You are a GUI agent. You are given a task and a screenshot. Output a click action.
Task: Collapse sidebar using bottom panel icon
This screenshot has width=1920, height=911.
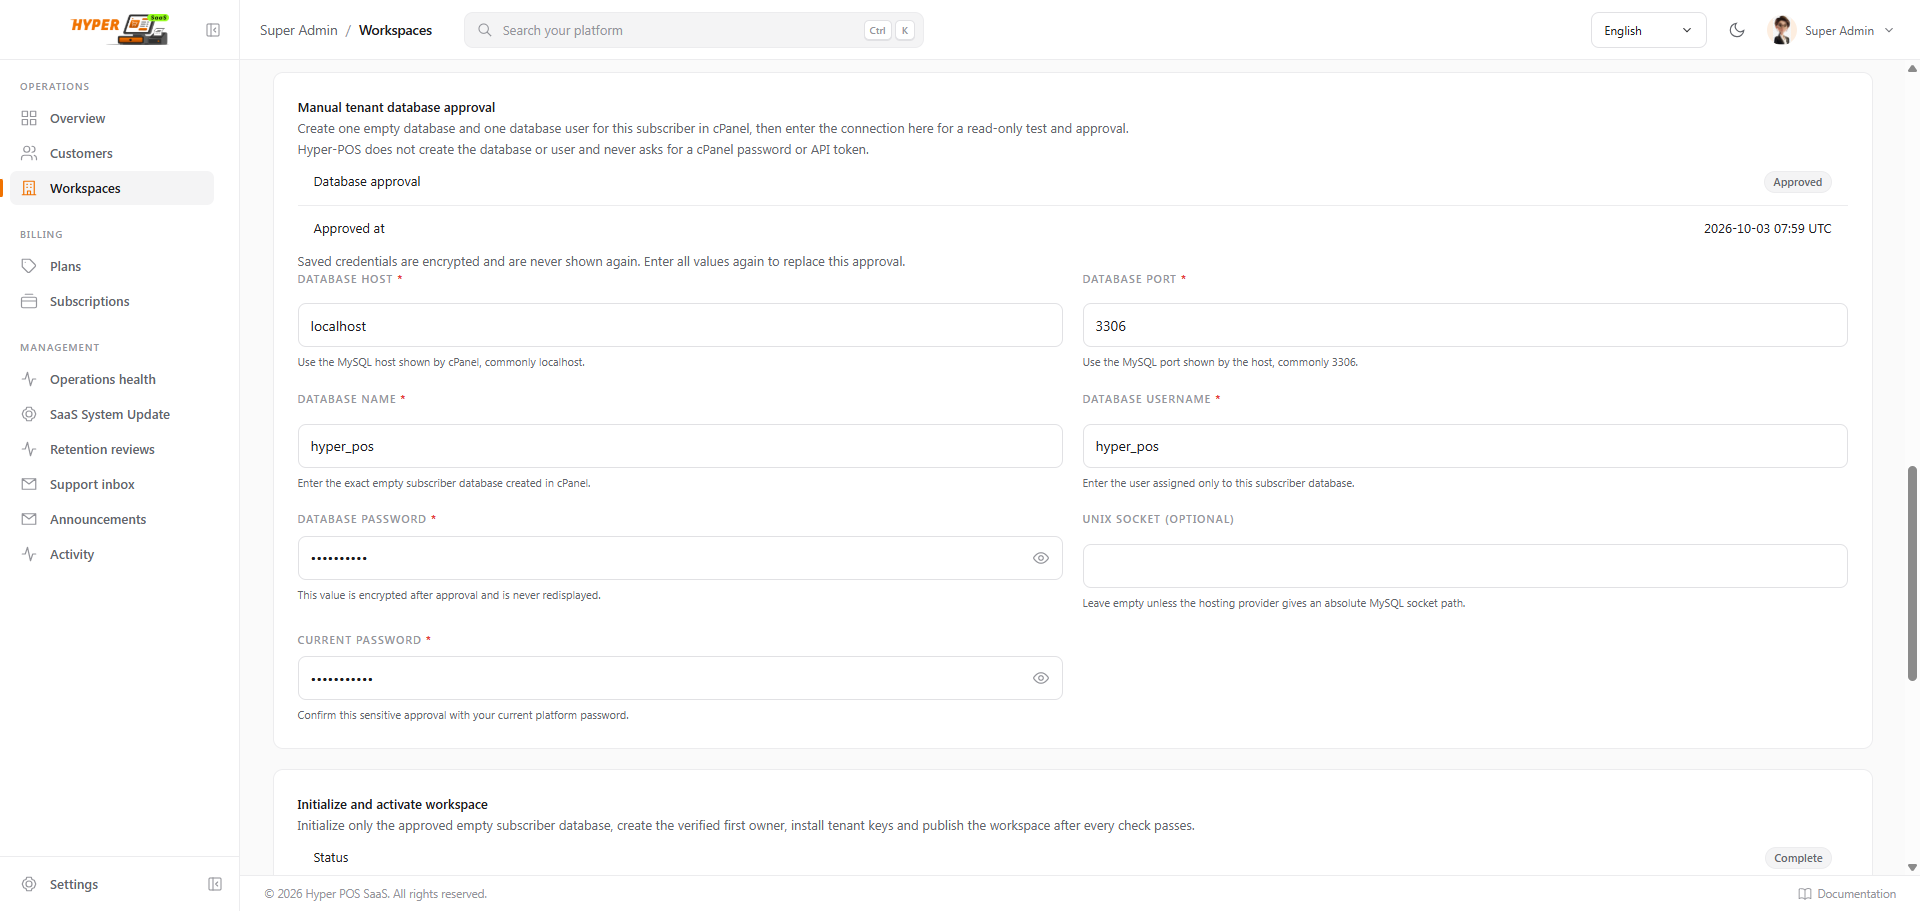point(215,884)
